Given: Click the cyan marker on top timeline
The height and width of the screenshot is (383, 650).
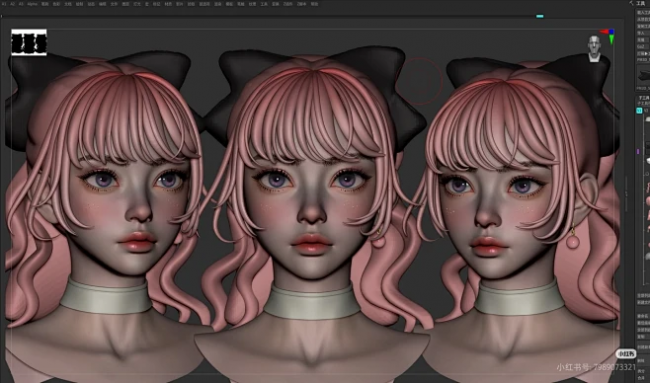Looking at the screenshot, I should (540, 16).
